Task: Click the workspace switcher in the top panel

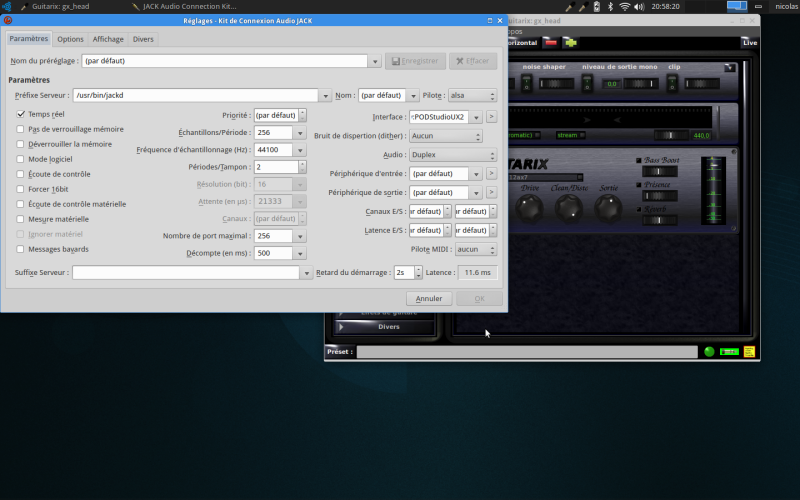Action: [x=737, y=6]
